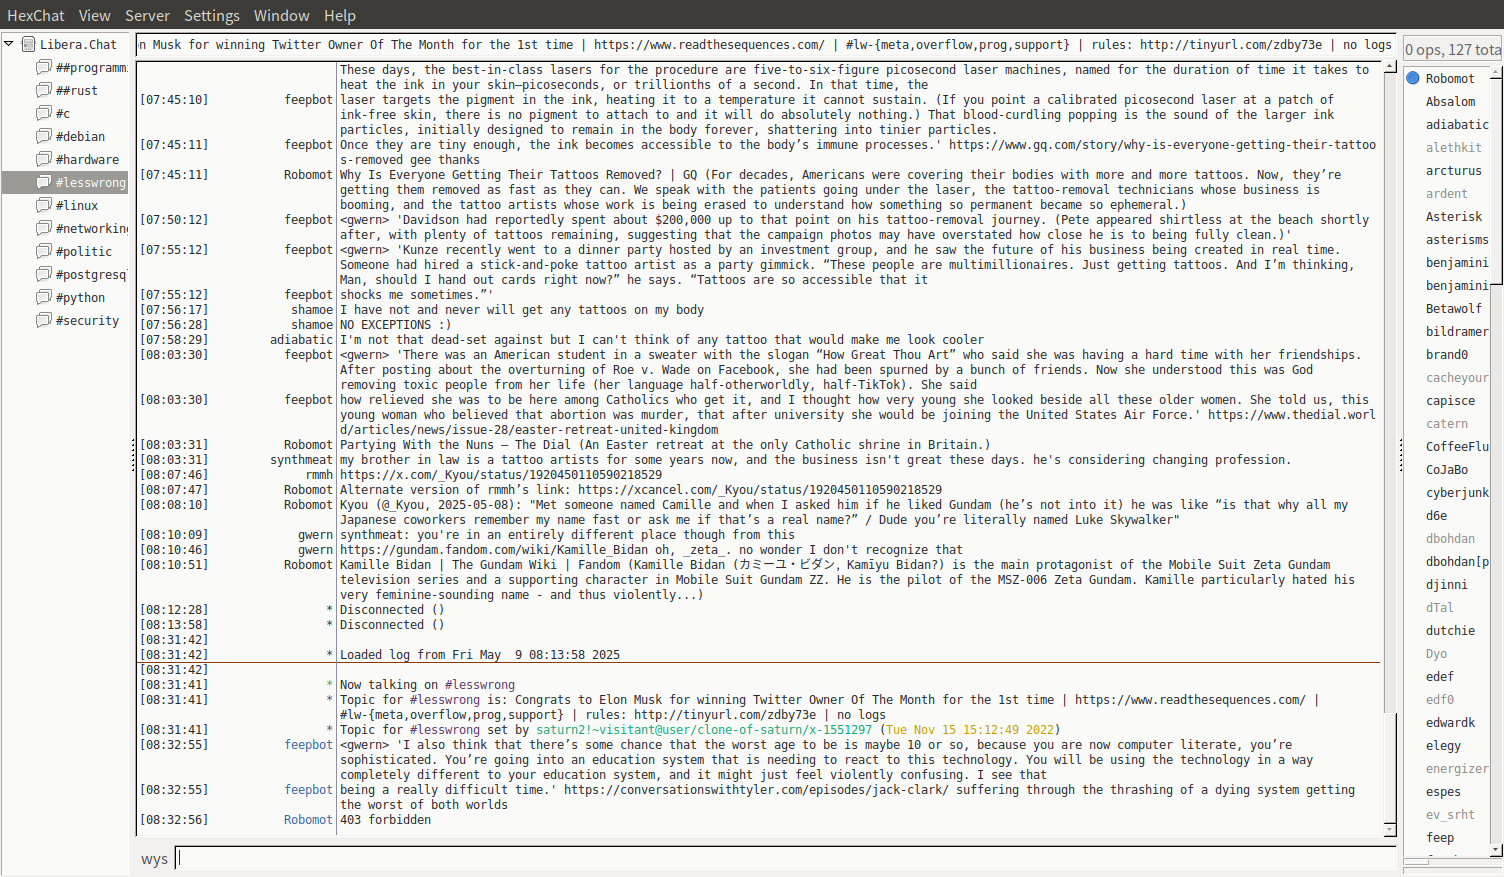Click the #python channel icon
Screen dimensions: 1504x877
coord(44,297)
